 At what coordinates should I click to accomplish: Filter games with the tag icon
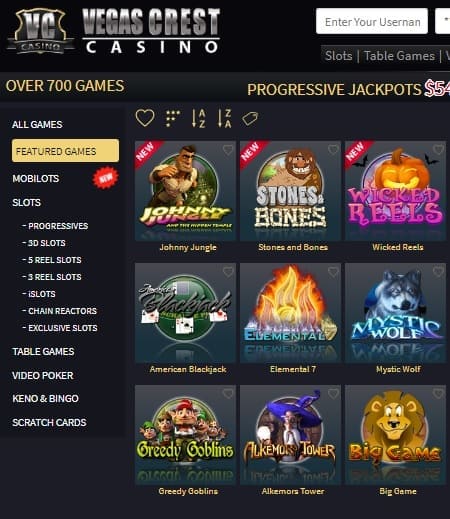tap(250, 119)
